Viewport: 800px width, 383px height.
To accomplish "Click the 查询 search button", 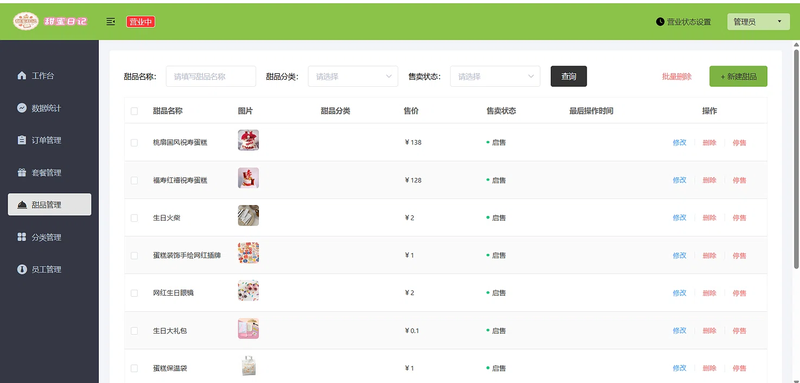I will click(569, 76).
